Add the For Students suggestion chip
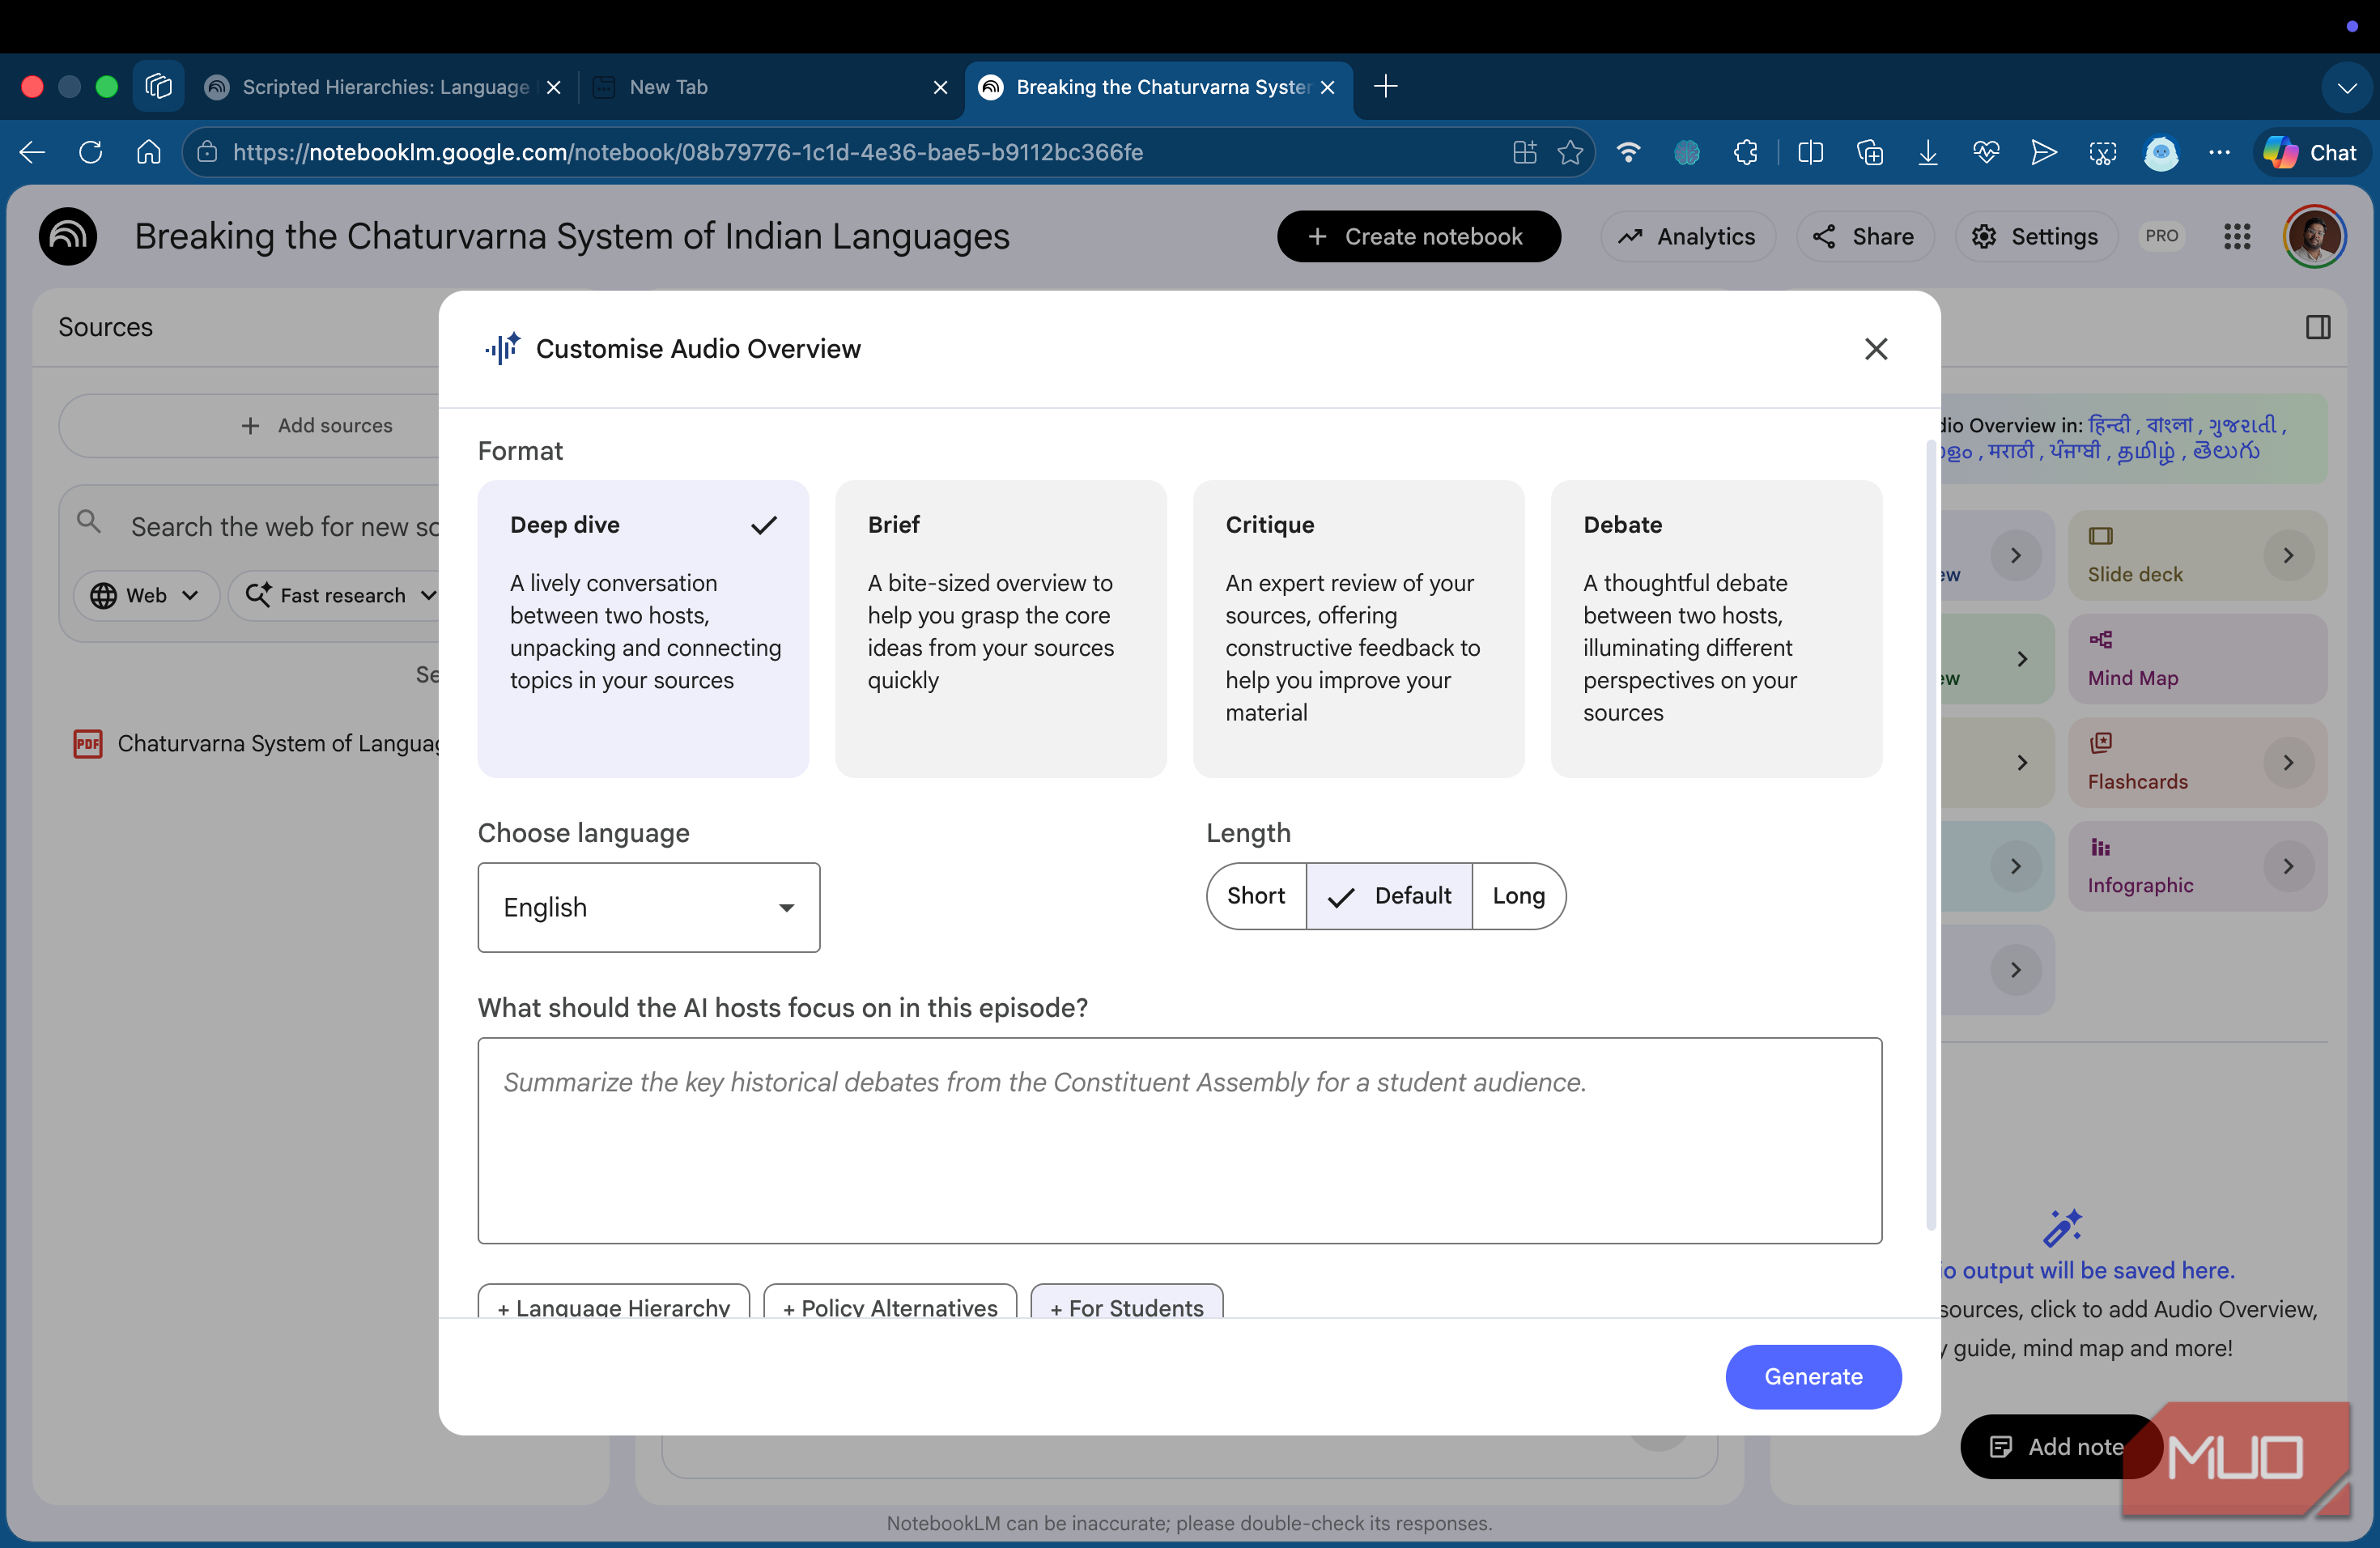2380x1548 pixels. click(x=1127, y=1302)
